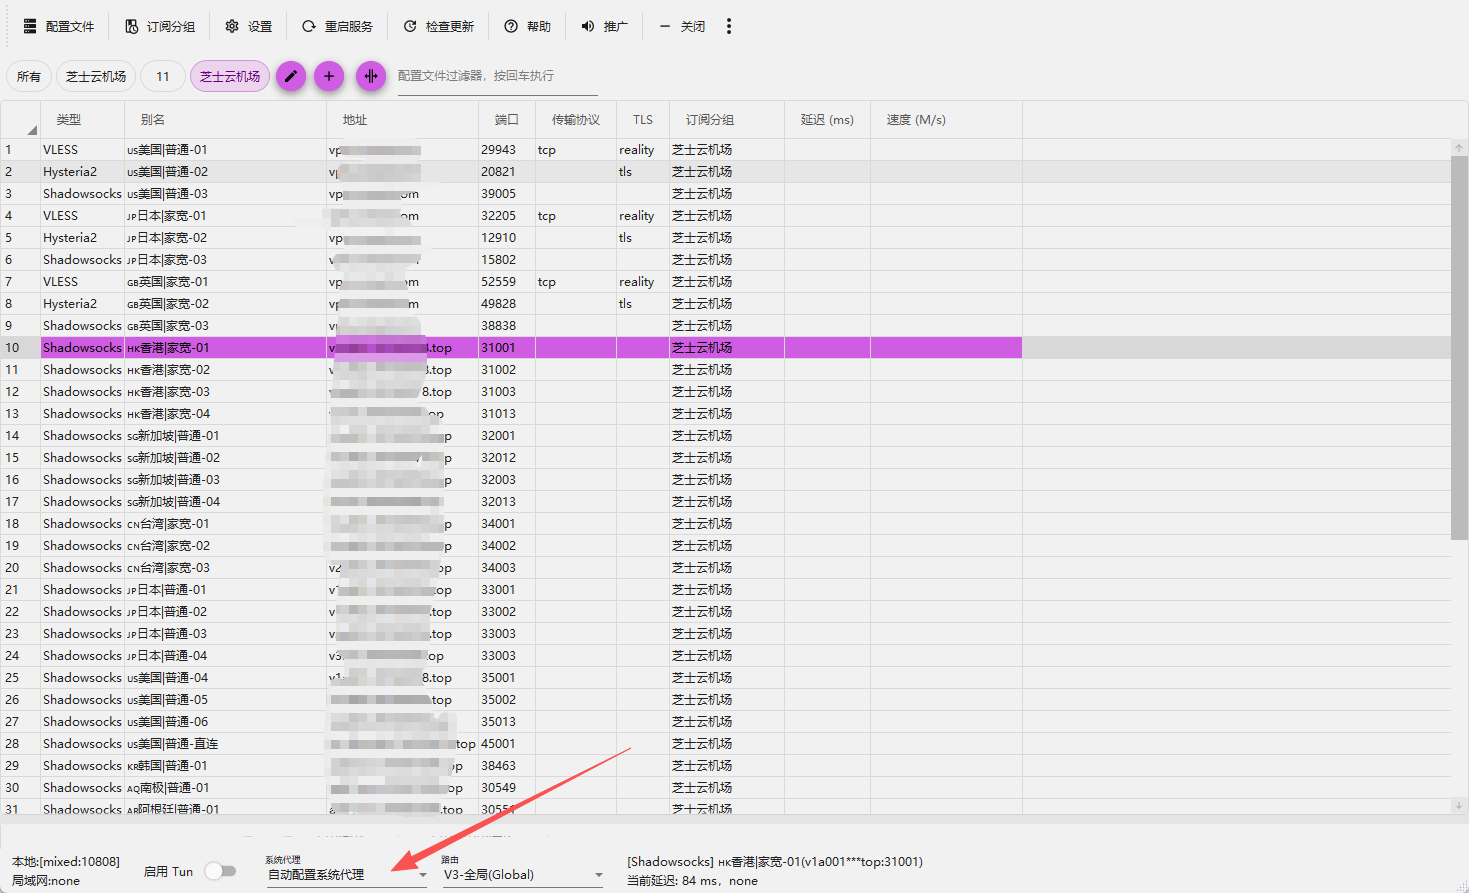Toggle the 启用 Tun switch

point(220,871)
